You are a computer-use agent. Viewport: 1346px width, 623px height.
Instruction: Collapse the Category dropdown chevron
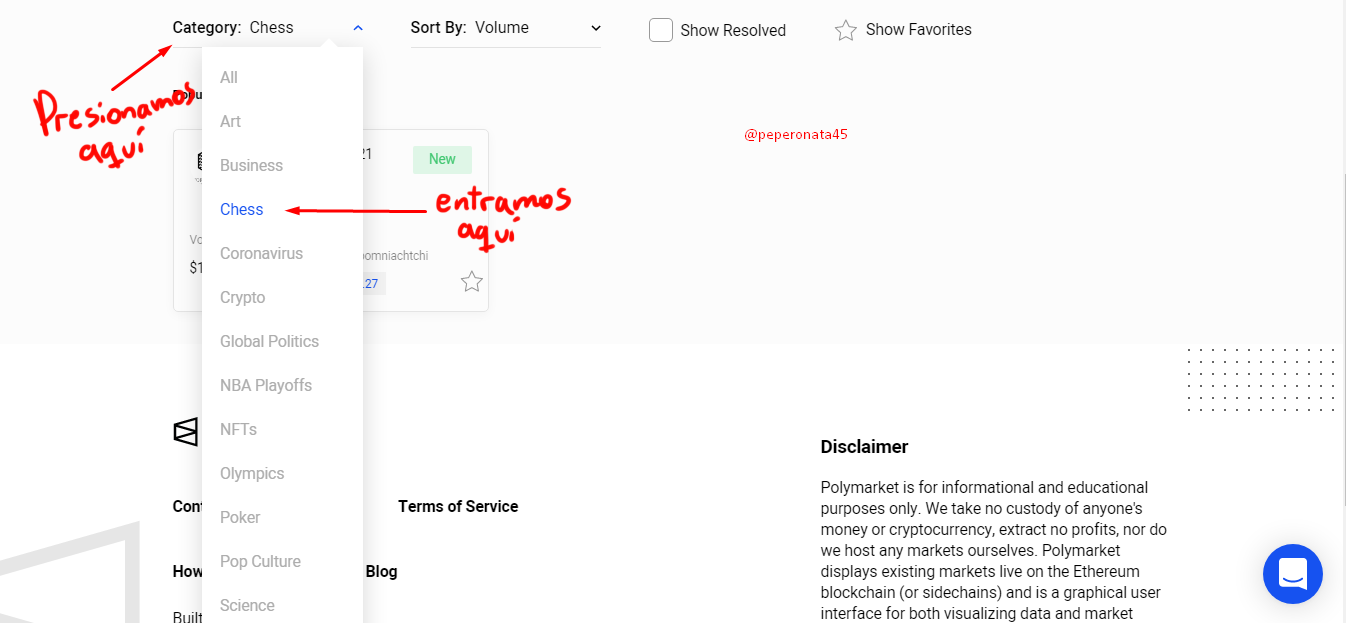pyautogui.click(x=358, y=28)
